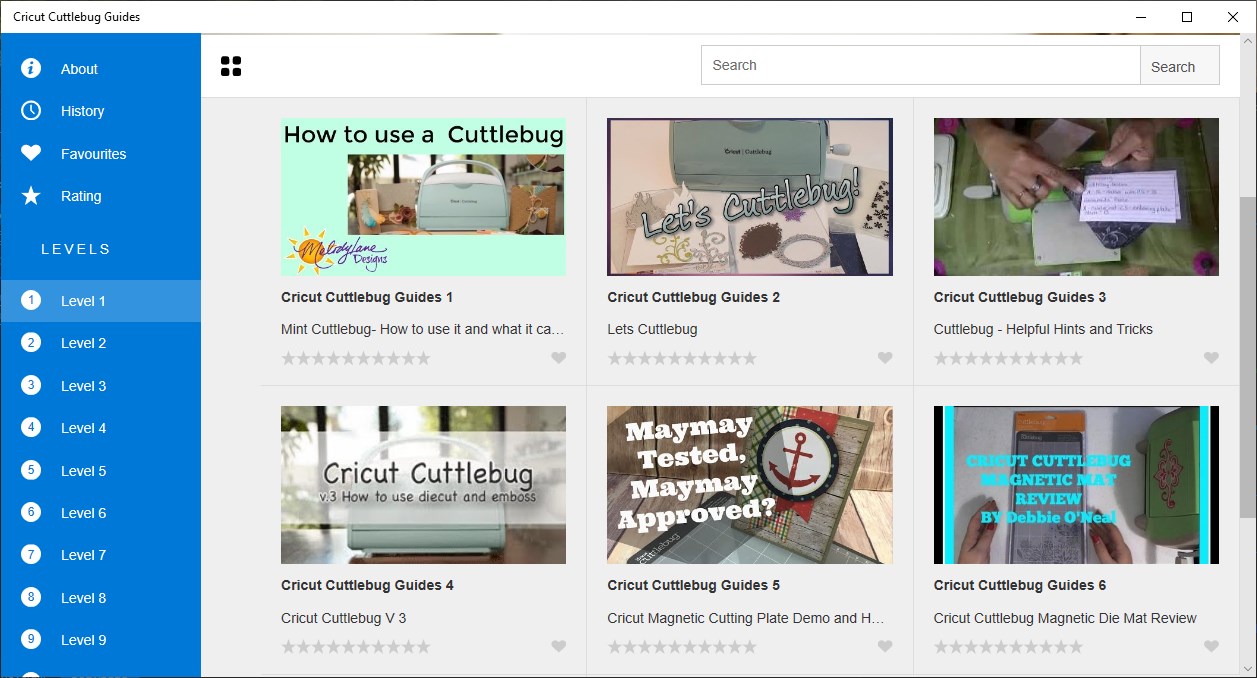This screenshot has height=678, width=1257.
Task: Click the Level 3 number badge
Action: pyautogui.click(x=31, y=385)
